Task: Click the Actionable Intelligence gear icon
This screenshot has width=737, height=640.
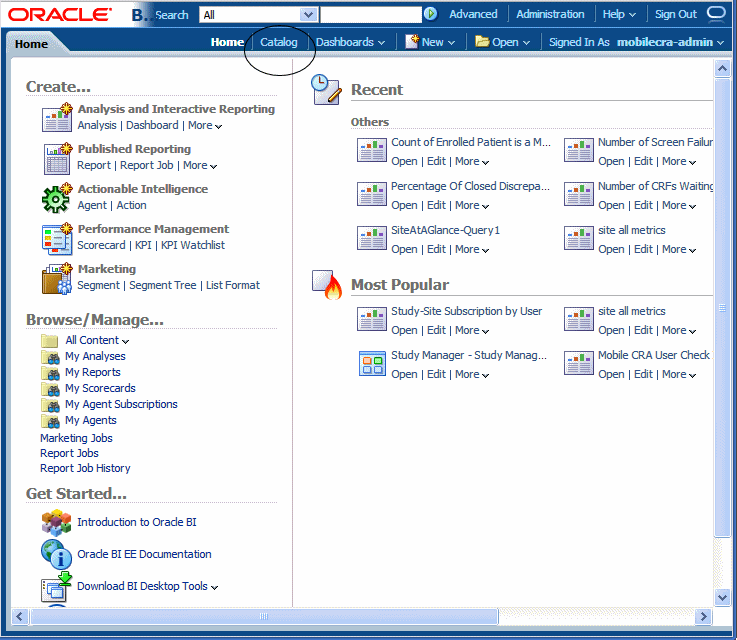Action: point(57,198)
